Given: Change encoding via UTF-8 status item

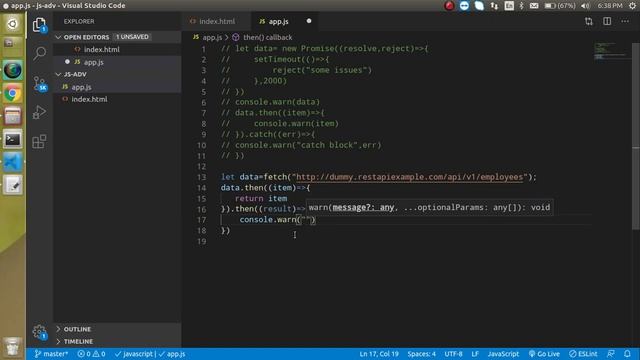Looking at the screenshot, I should tap(453, 354).
